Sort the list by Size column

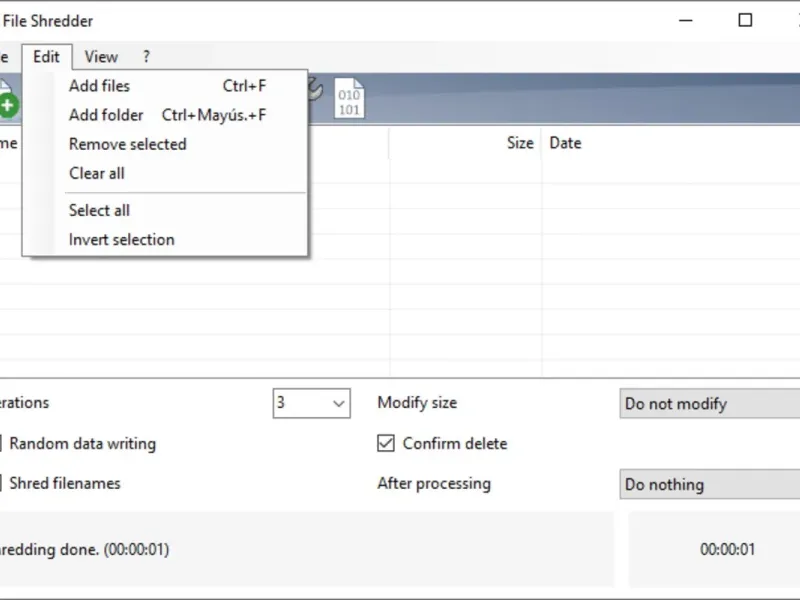(x=519, y=143)
